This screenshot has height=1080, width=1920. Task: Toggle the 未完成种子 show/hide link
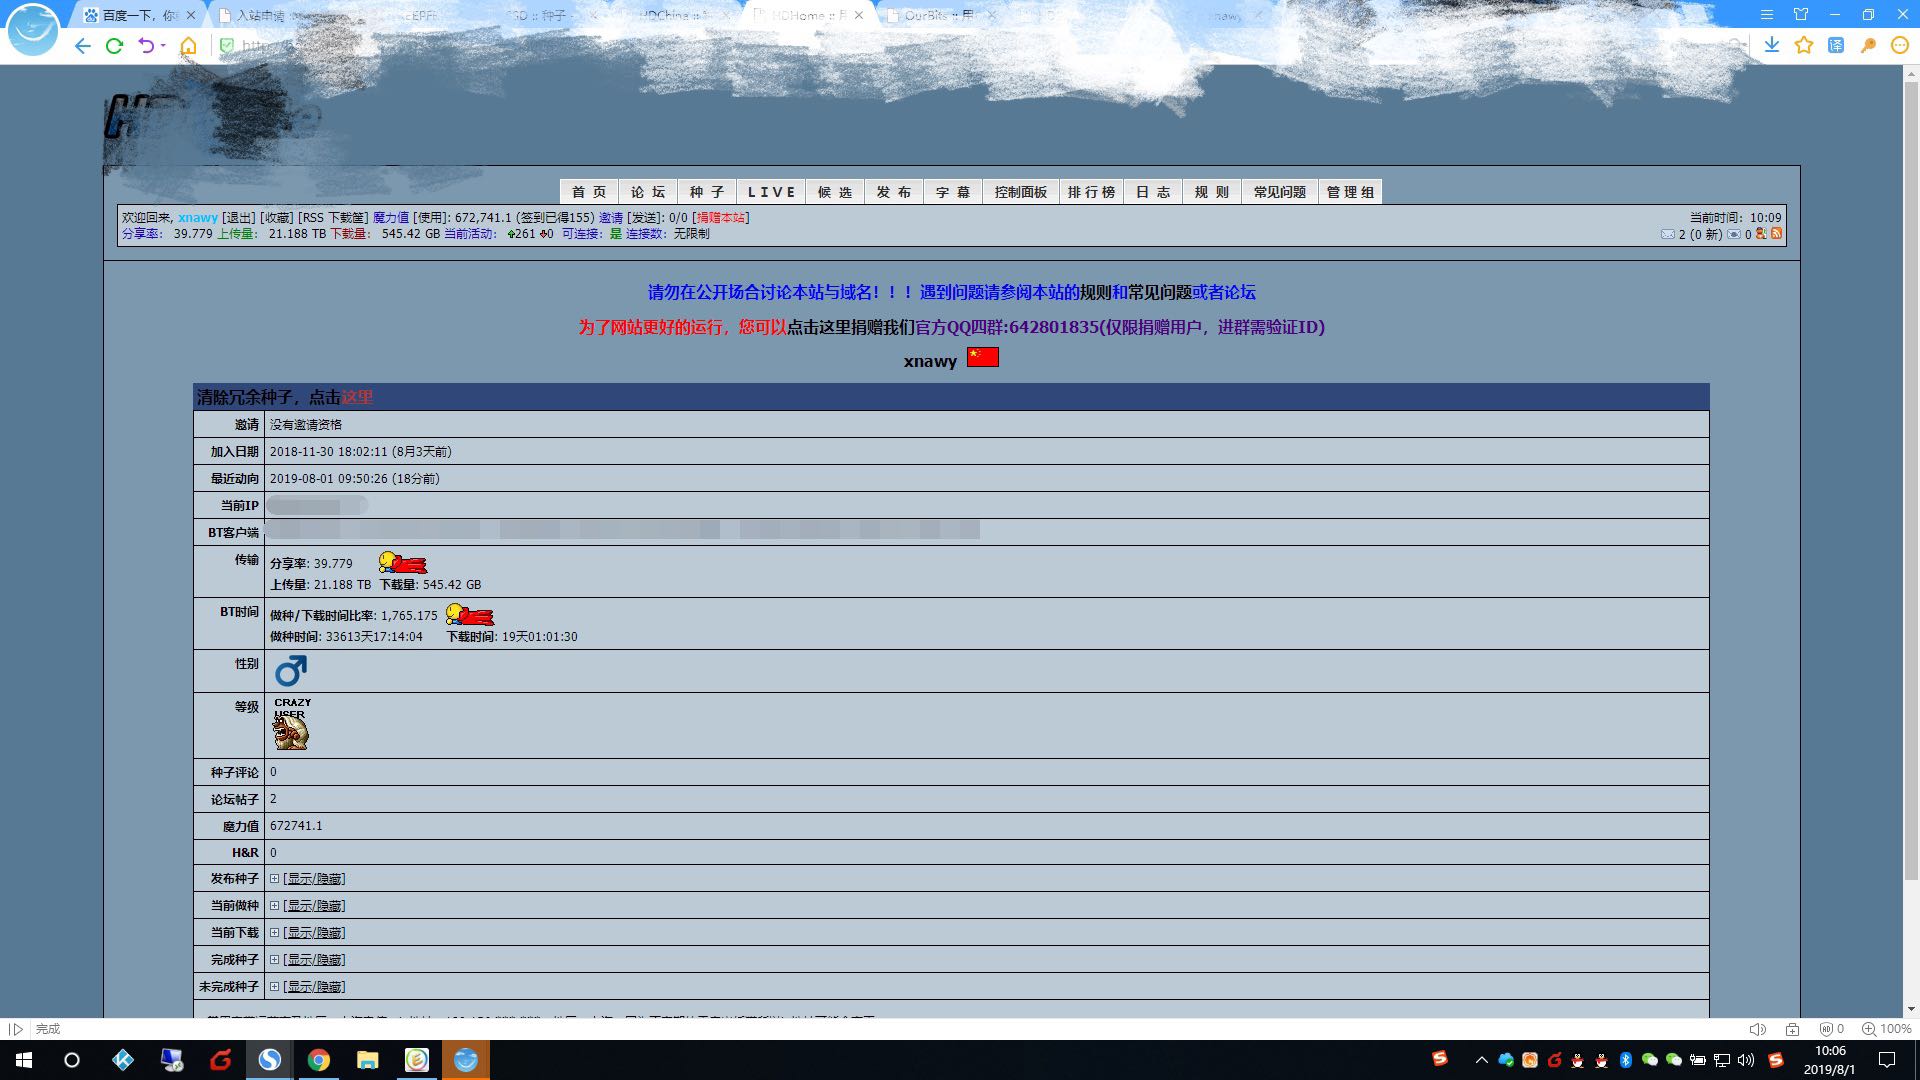tap(315, 987)
